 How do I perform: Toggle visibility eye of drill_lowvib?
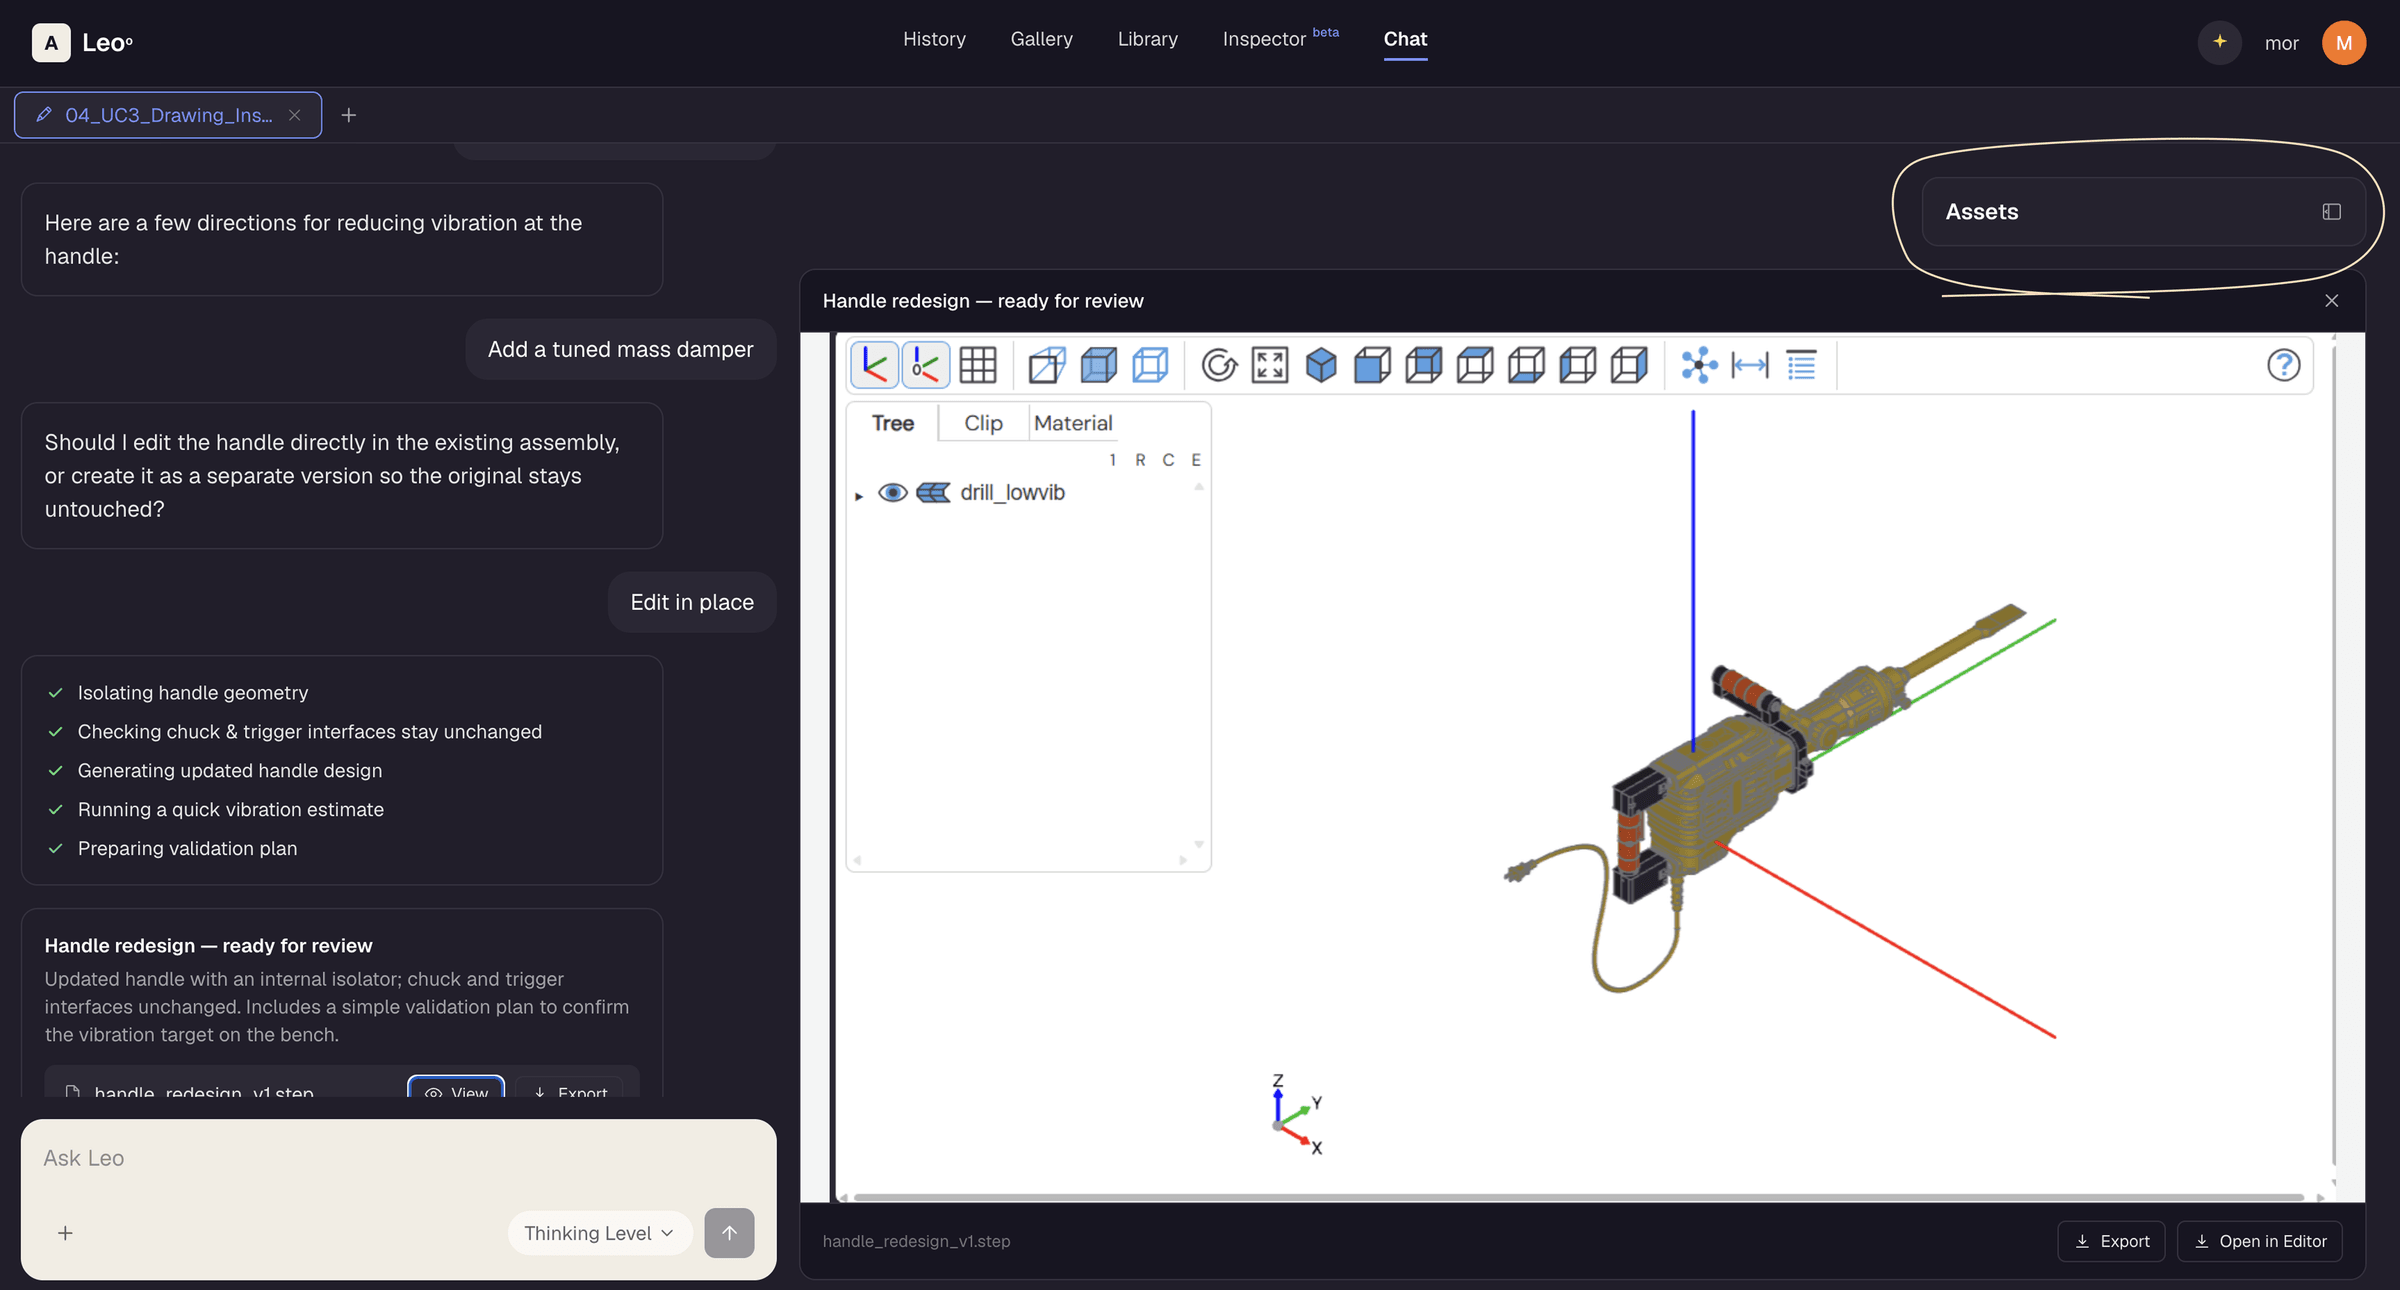893,492
